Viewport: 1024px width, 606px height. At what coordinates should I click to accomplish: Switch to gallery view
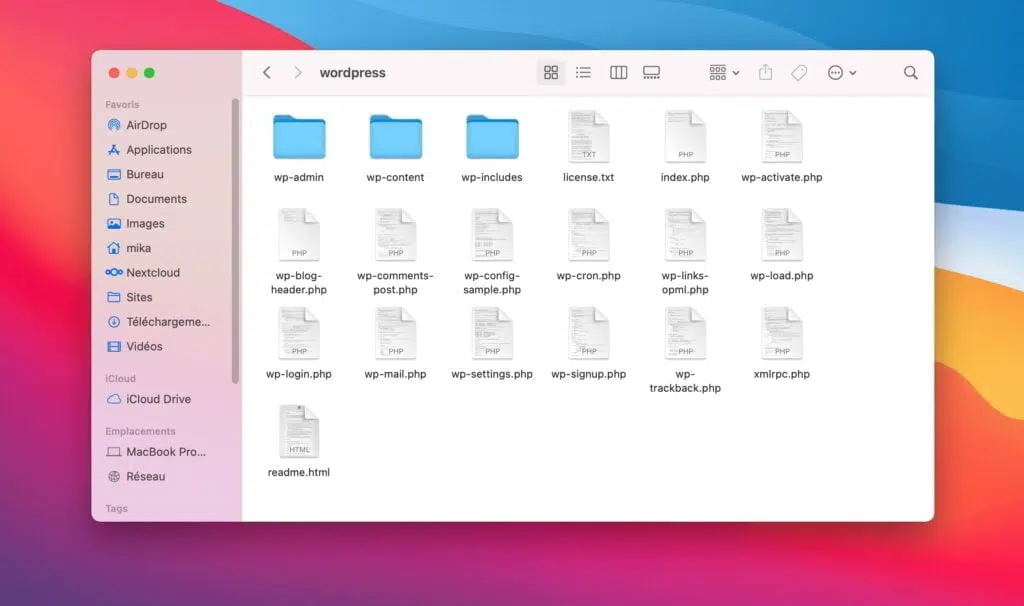(x=652, y=73)
